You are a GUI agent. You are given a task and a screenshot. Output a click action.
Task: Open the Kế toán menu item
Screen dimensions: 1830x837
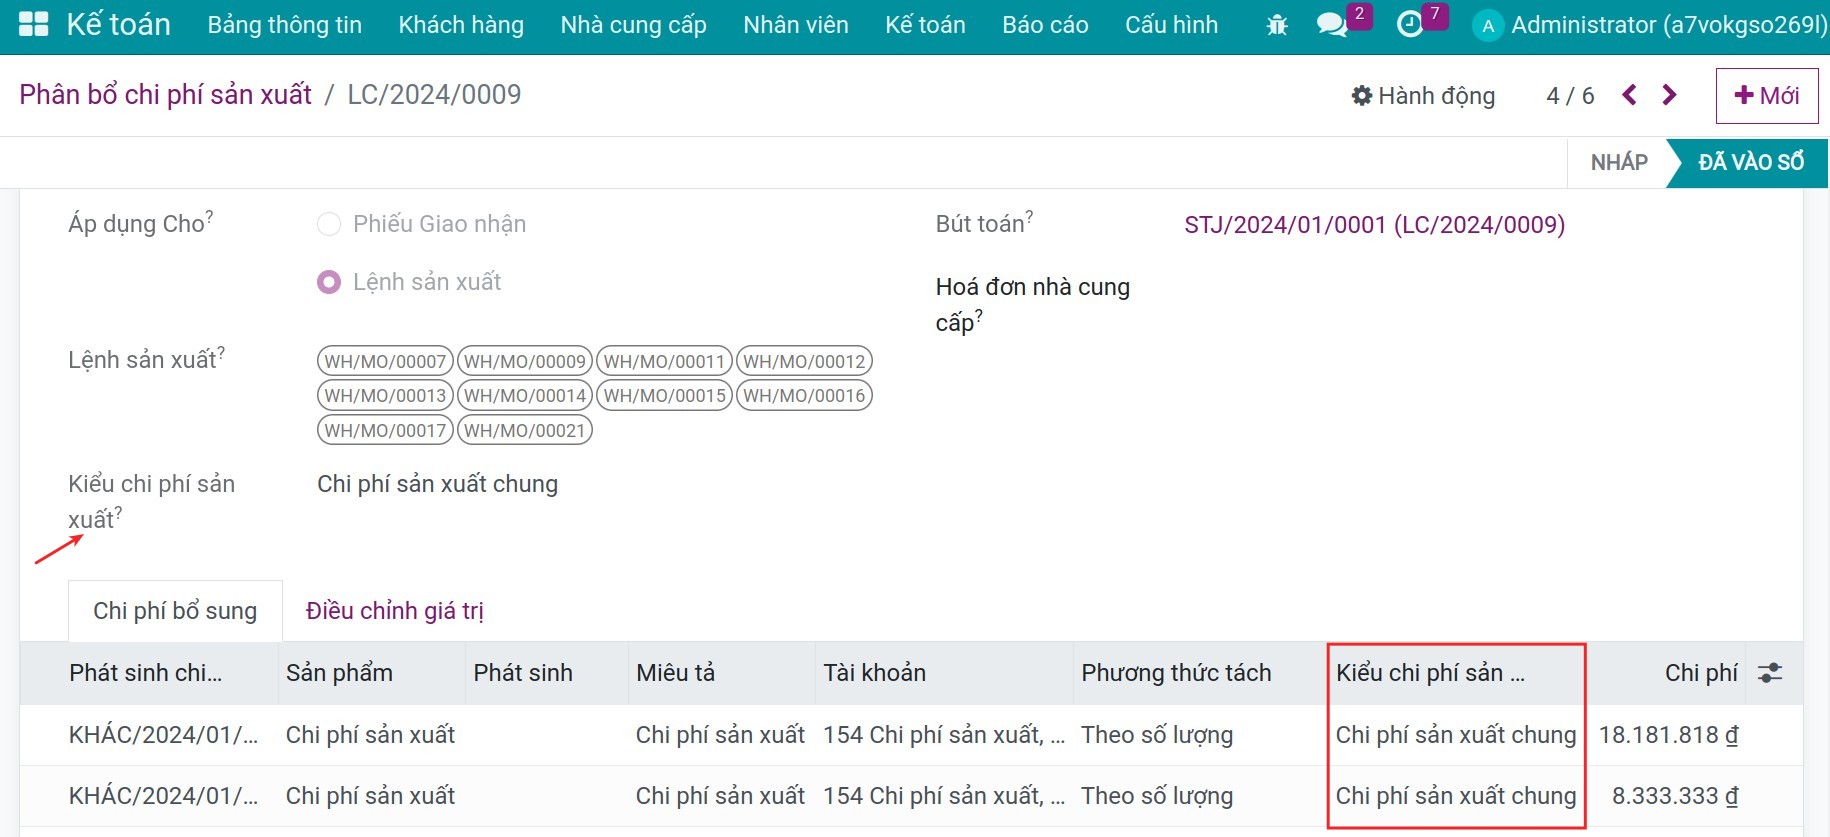coord(925,25)
